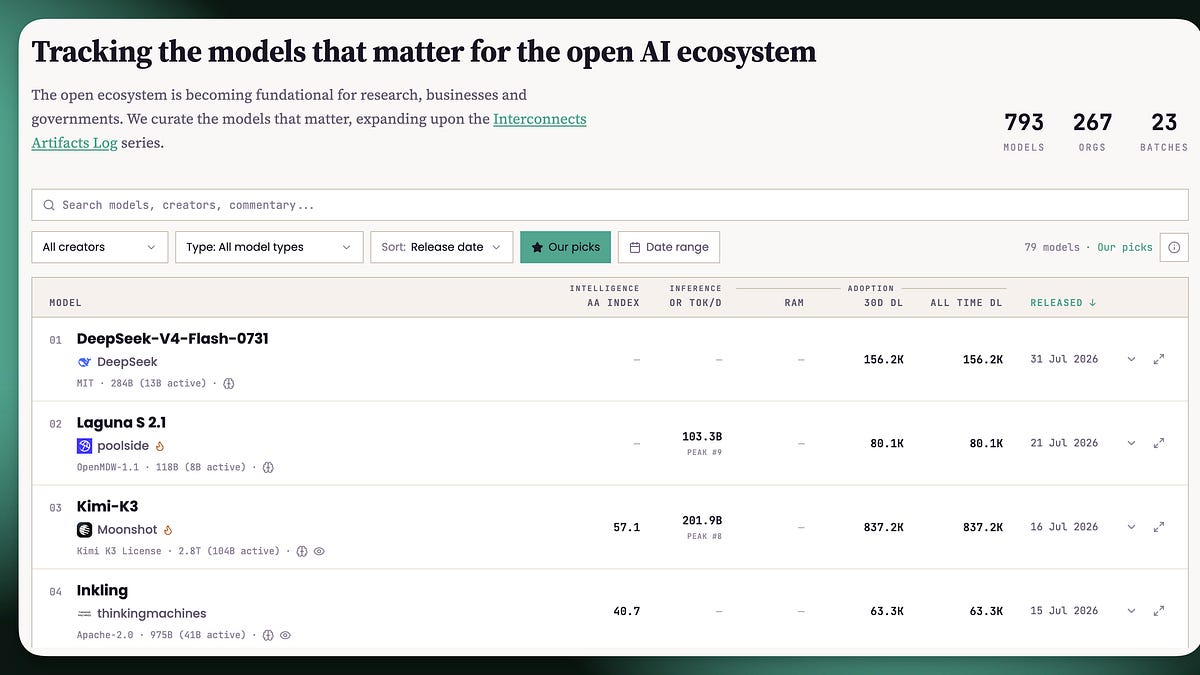Open the Laguna S 2.1 model title
The height and width of the screenshot is (675, 1200).
(121, 423)
